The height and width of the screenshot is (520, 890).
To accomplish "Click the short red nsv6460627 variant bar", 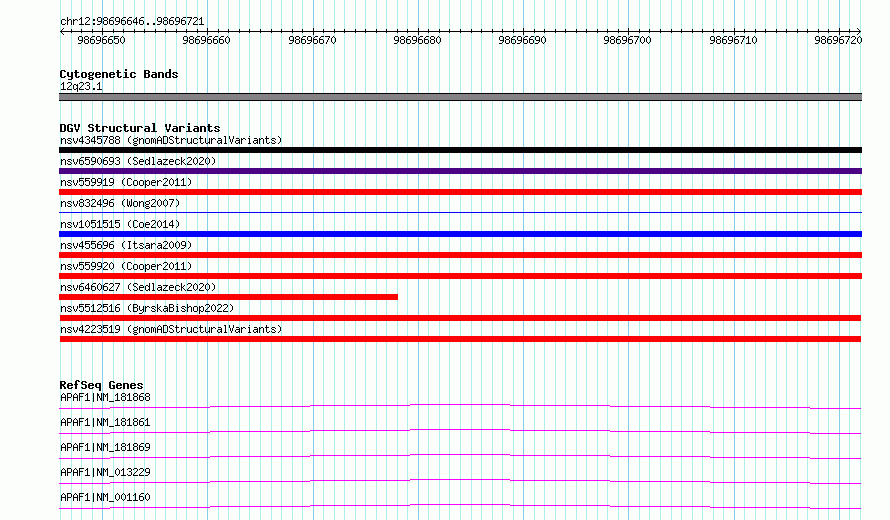I will [228, 297].
